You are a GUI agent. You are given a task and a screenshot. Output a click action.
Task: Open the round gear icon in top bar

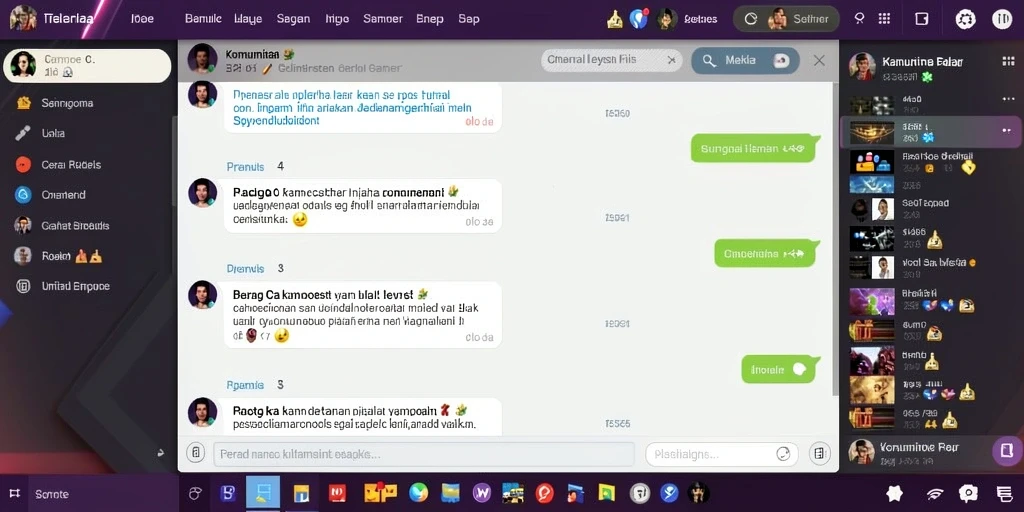click(965, 19)
